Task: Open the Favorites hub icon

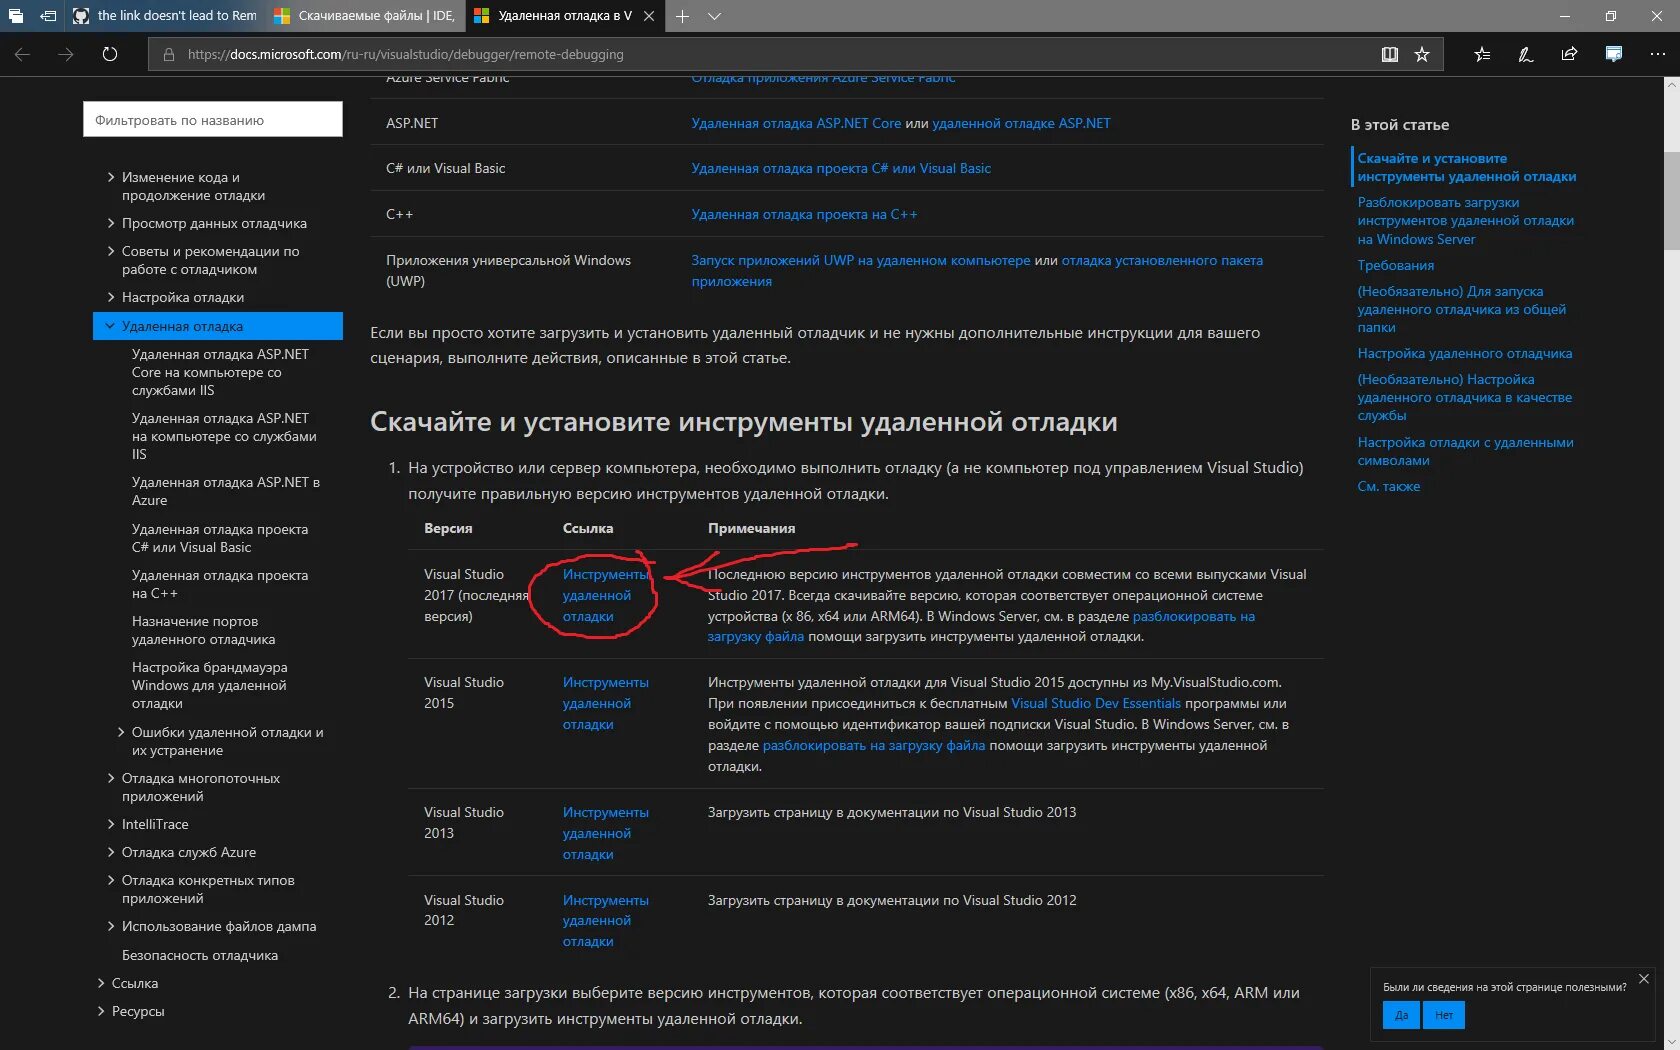Action: (x=1482, y=54)
